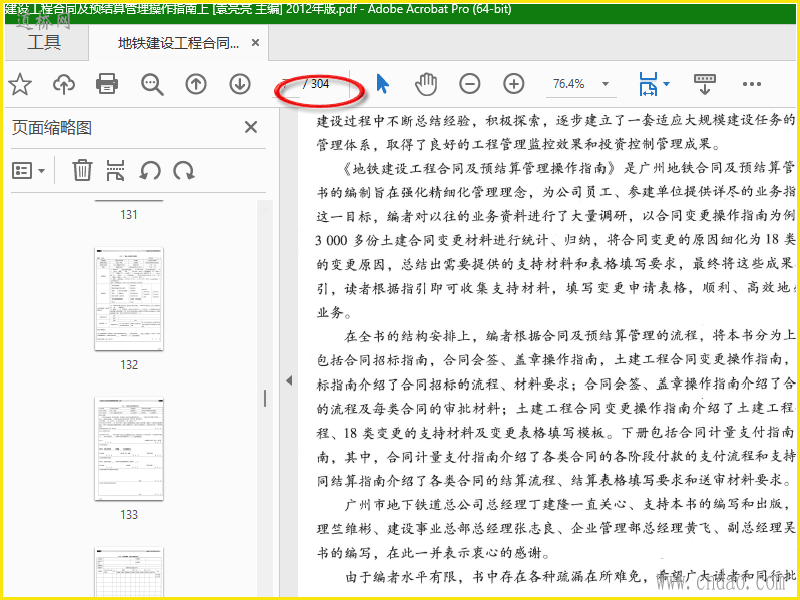Click the 133 page label
Screen dimensions: 800x600
[x=129, y=515]
